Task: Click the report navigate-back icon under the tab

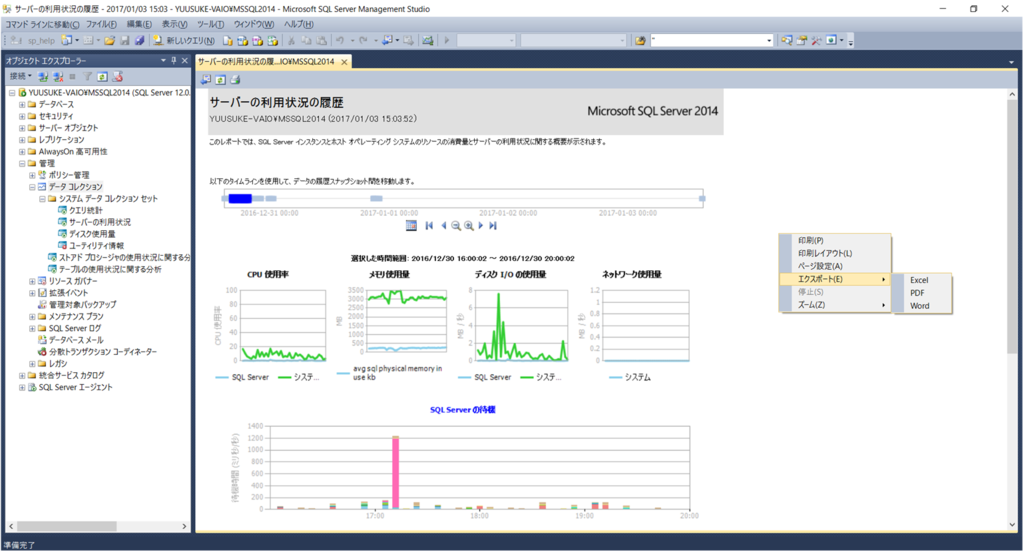Action: [206, 80]
